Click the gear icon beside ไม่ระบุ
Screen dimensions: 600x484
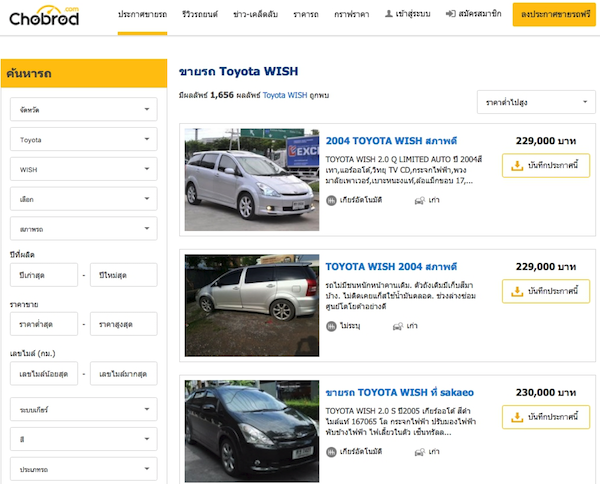pos(331,326)
